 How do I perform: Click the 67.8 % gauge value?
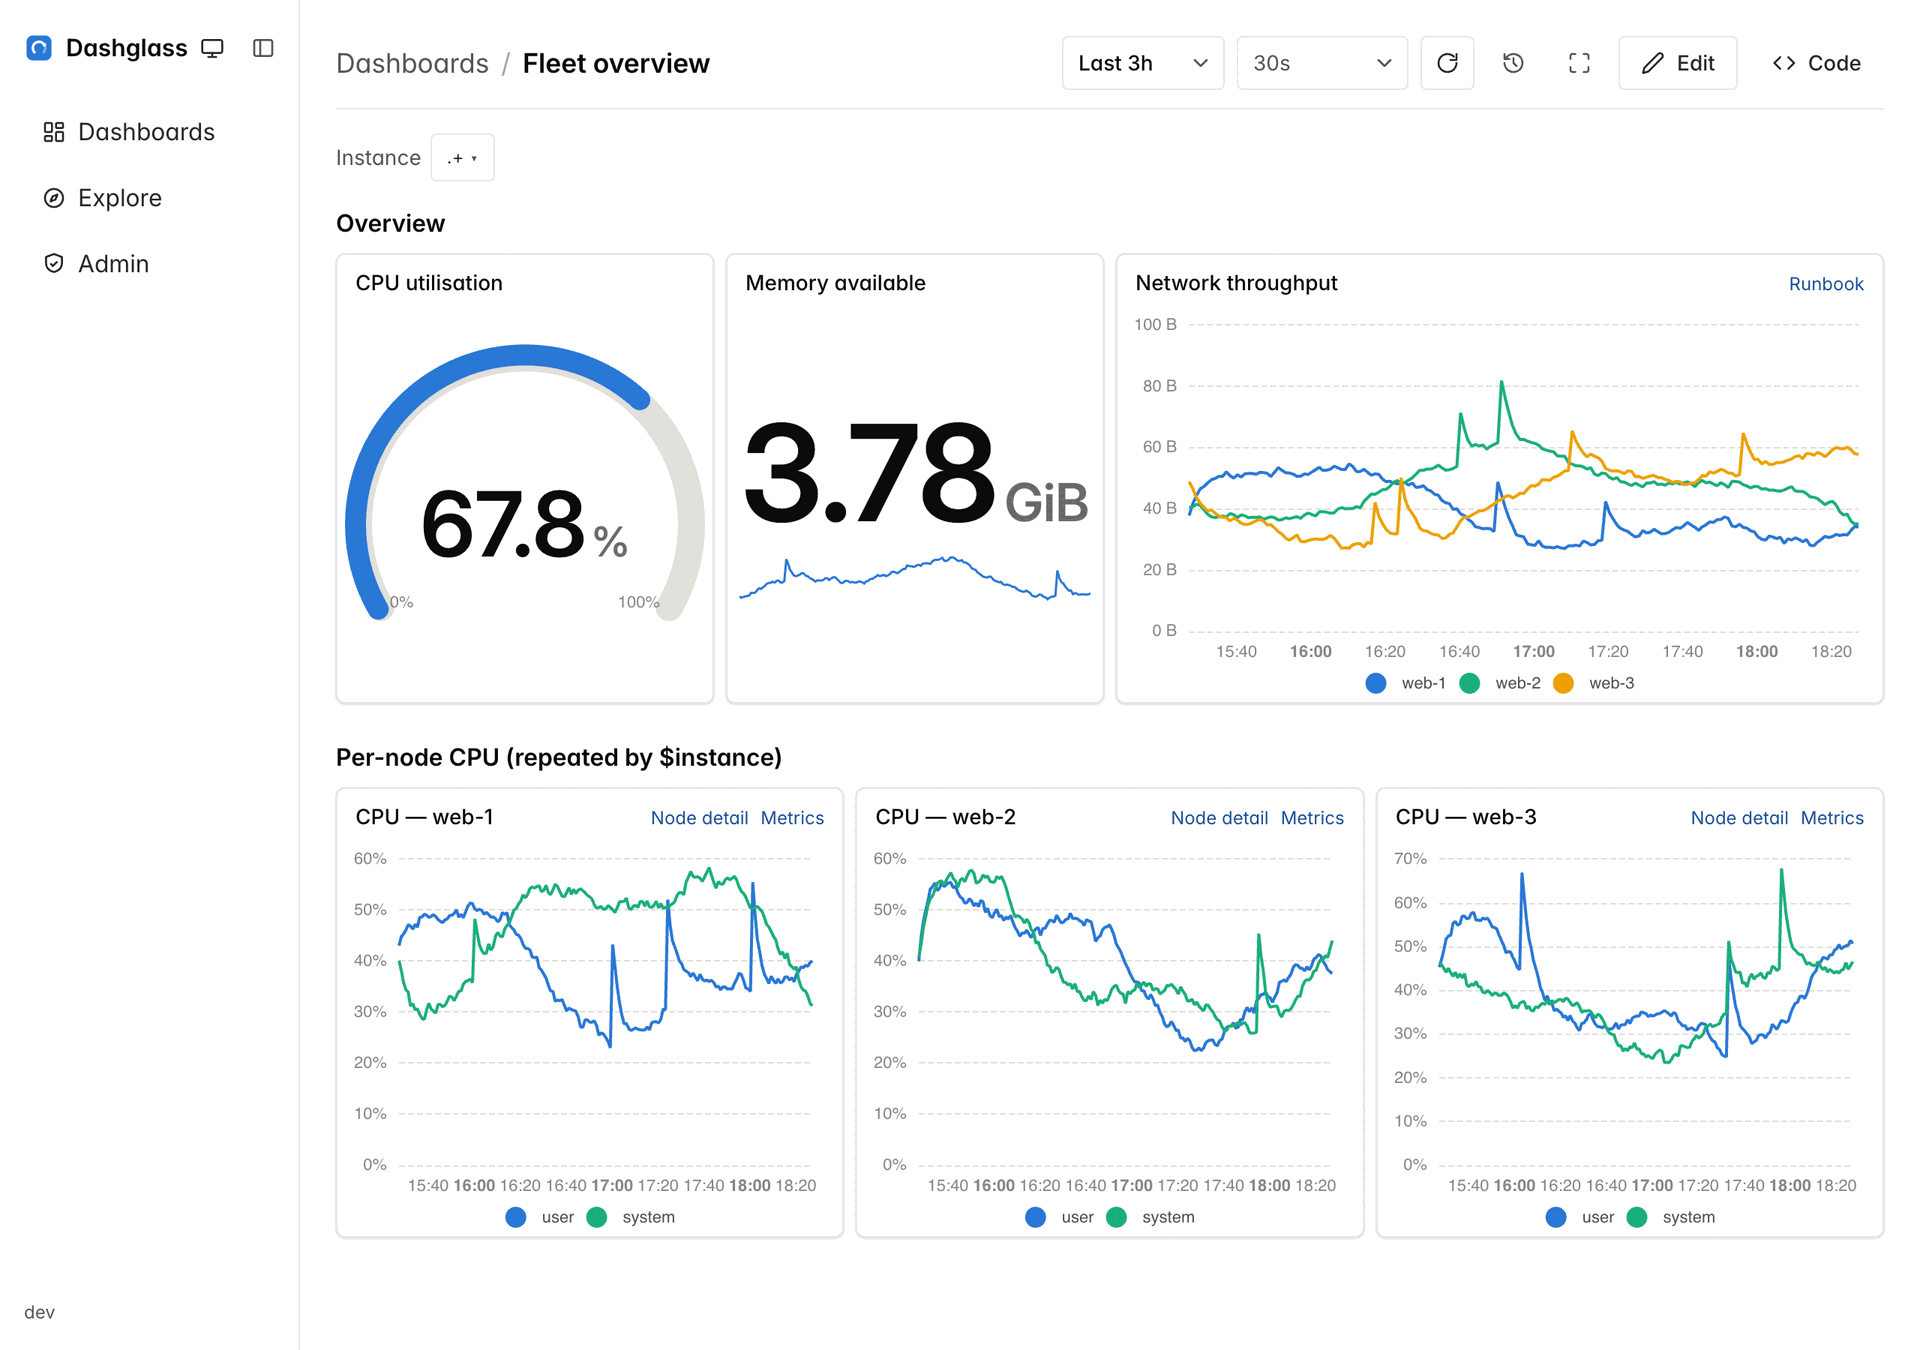[x=524, y=527]
